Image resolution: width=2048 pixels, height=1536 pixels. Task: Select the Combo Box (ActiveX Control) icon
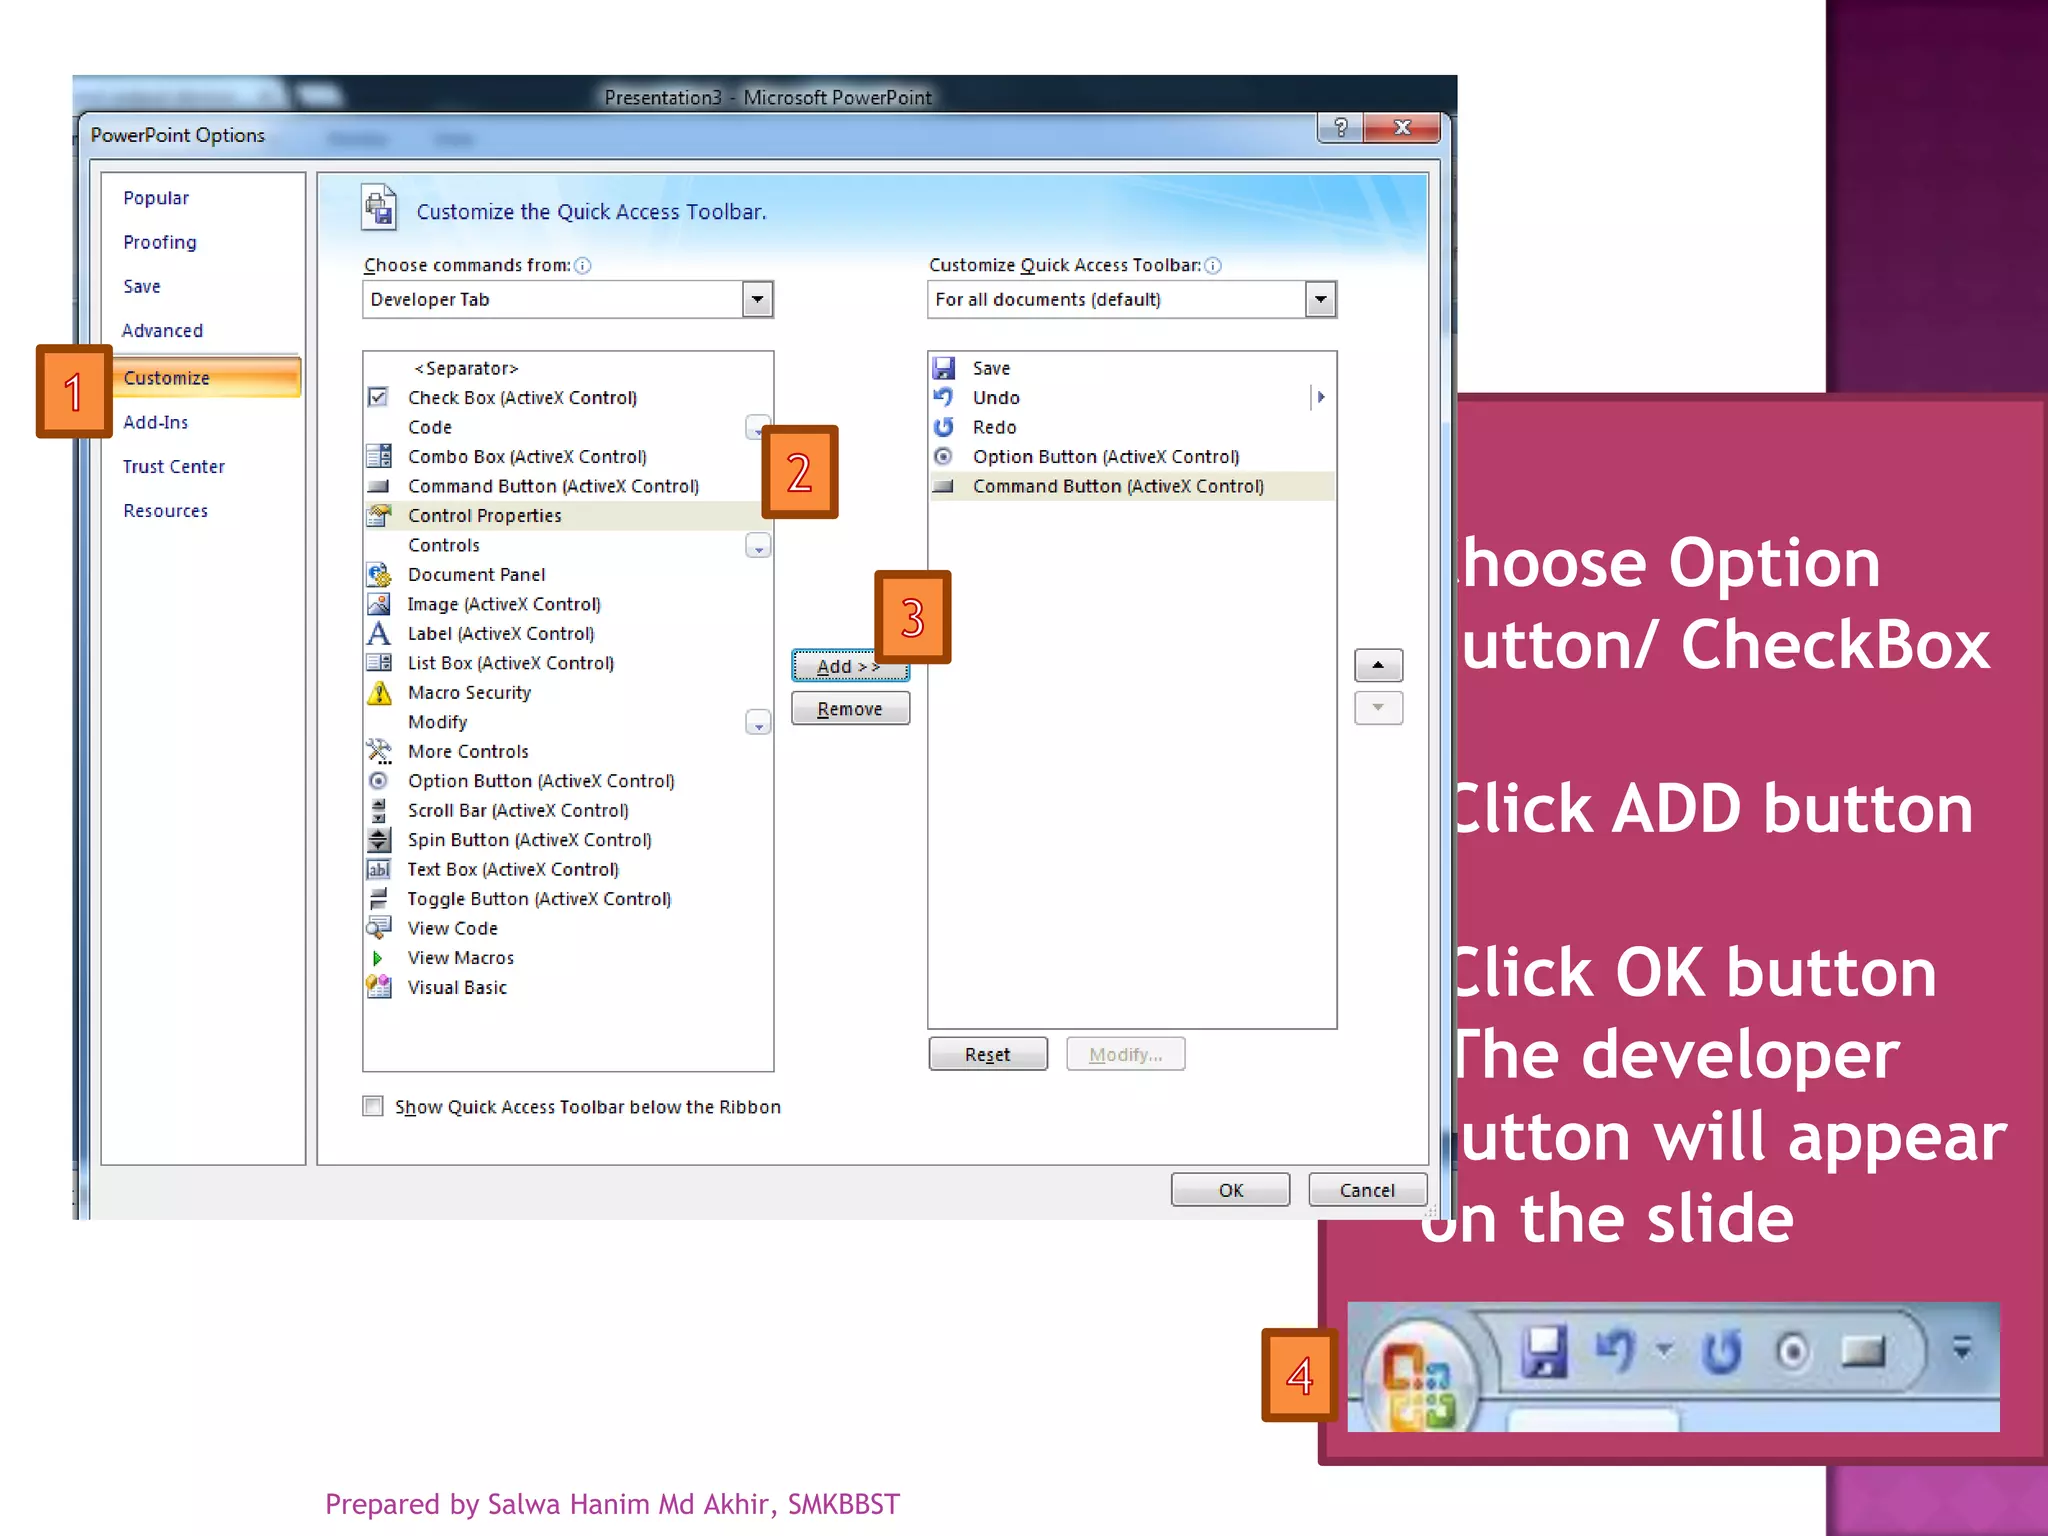point(378,456)
